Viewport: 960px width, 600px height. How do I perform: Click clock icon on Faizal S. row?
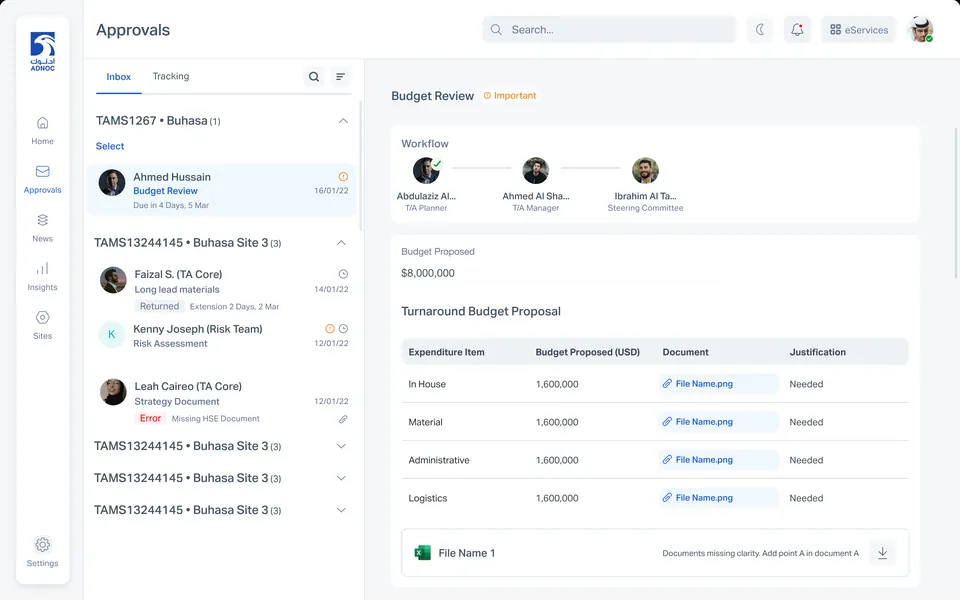[x=343, y=274]
